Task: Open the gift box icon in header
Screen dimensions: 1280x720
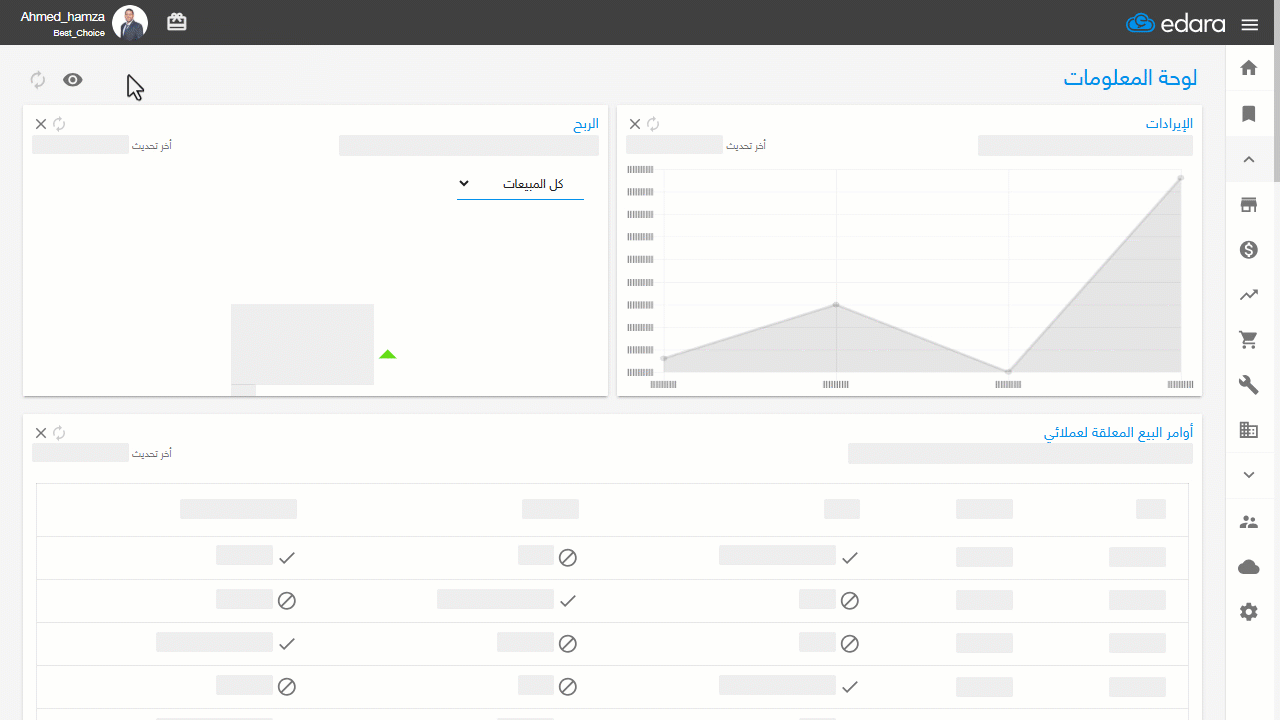Action: coord(177,22)
